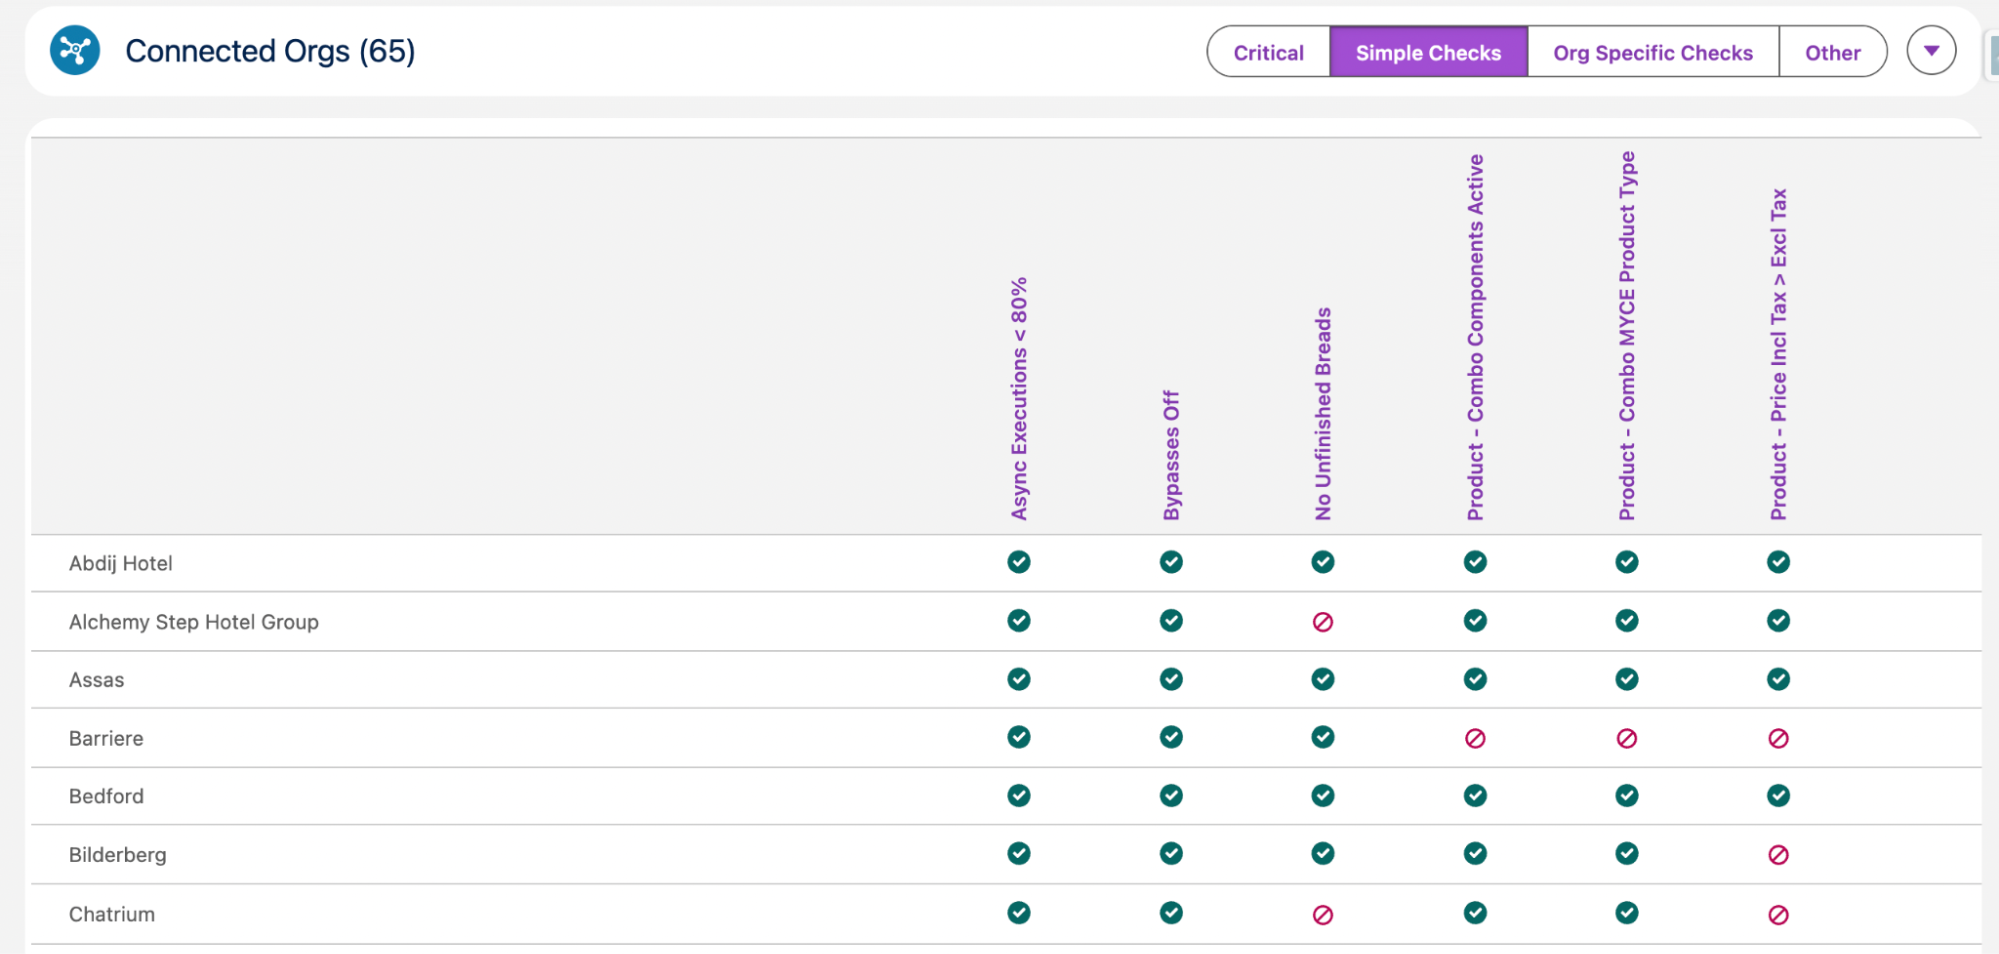Click Barriere's blocked Combo MYCE Product Type icon
The image size is (1999, 954).
[x=1627, y=738]
